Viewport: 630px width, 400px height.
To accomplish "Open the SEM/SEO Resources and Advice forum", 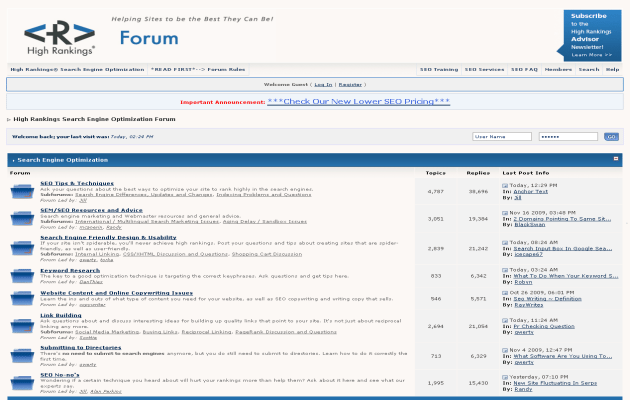I will (x=91, y=210).
